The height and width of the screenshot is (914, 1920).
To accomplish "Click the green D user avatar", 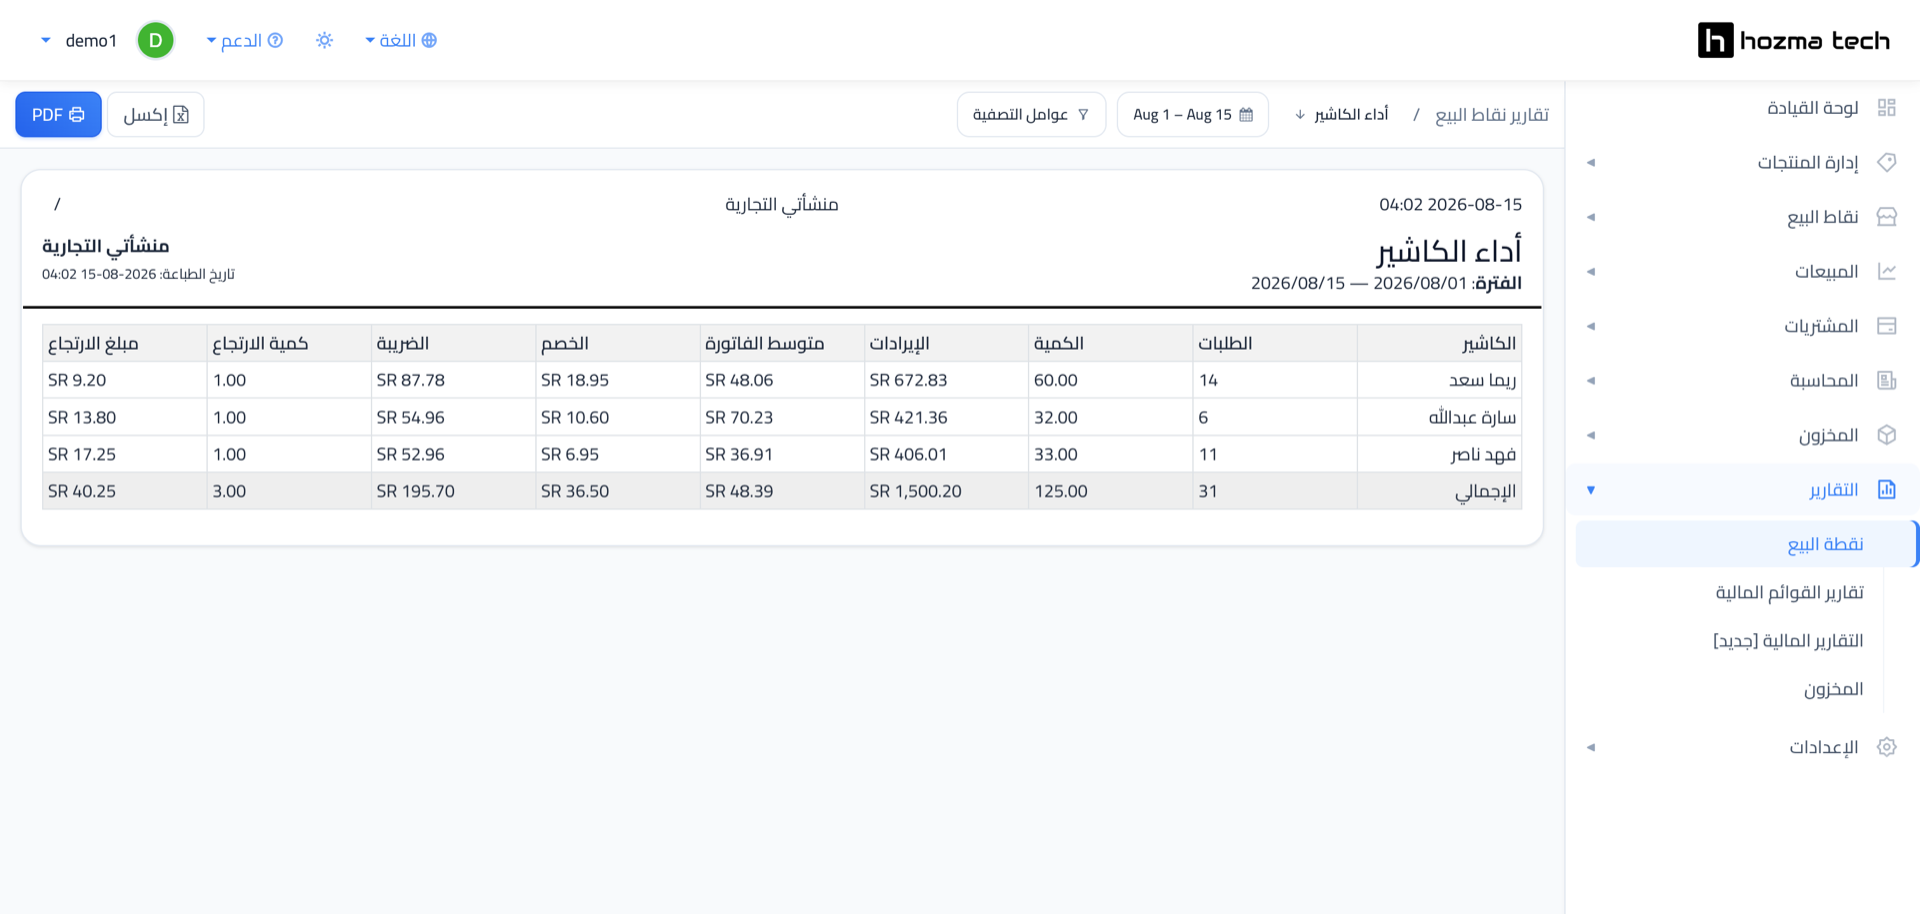I will [x=155, y=40].
